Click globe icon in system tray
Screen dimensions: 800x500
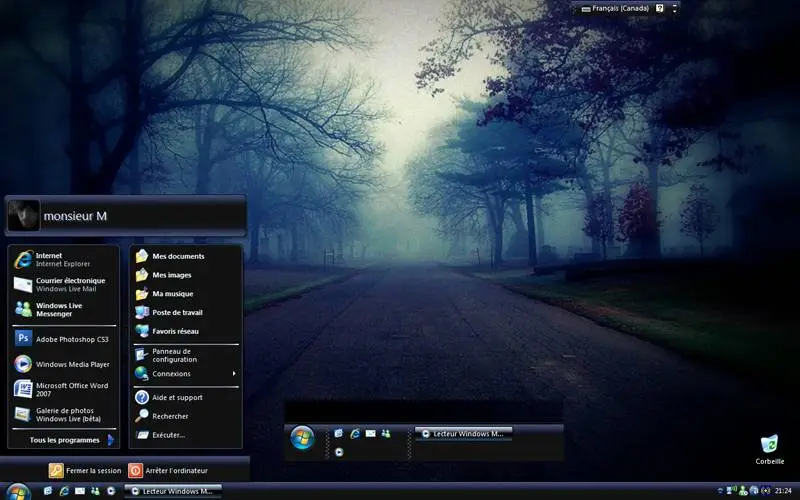[754, 491]
